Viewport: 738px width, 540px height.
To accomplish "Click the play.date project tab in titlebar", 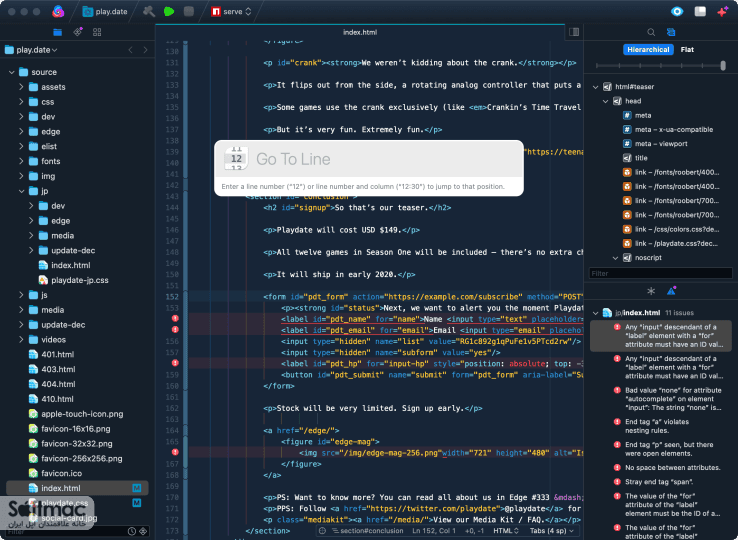I will click(x=105, y=11).
